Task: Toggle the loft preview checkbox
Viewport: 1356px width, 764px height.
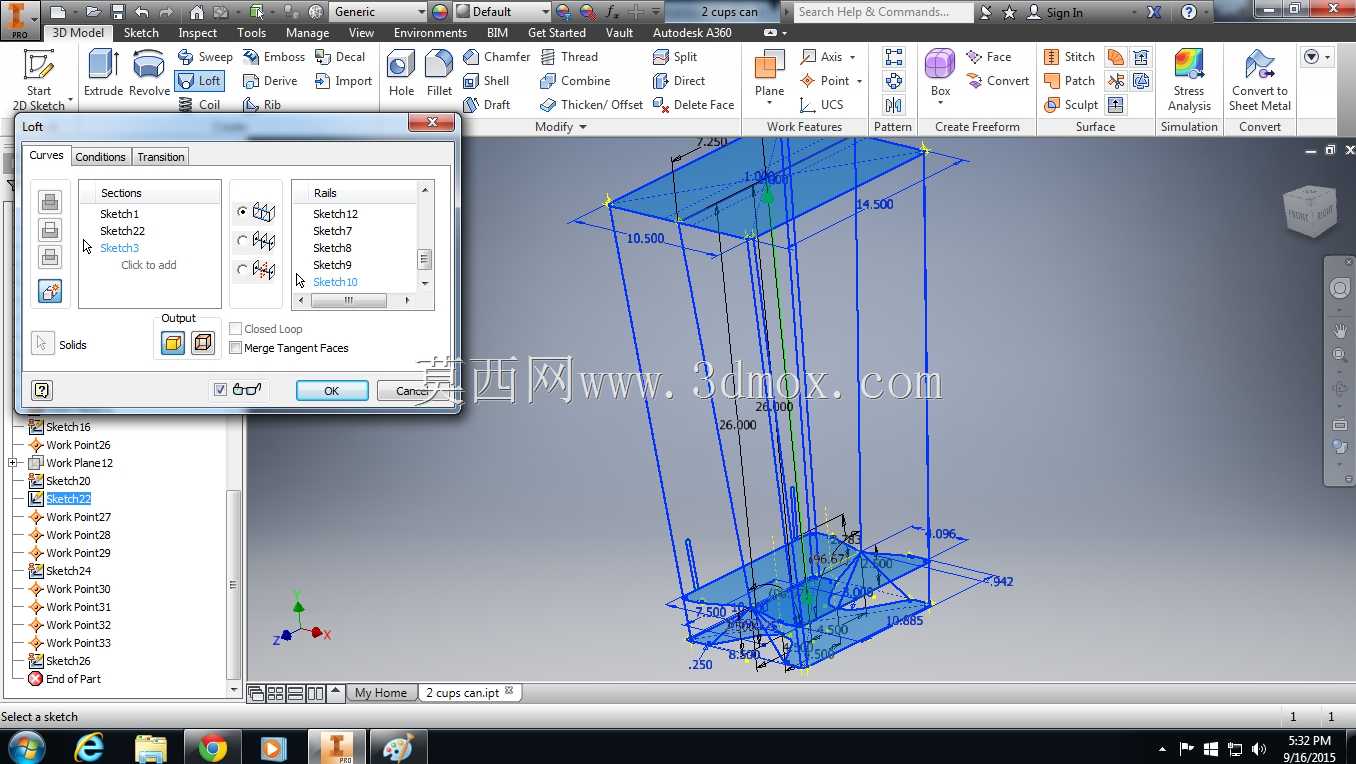Action: point(220,390)
